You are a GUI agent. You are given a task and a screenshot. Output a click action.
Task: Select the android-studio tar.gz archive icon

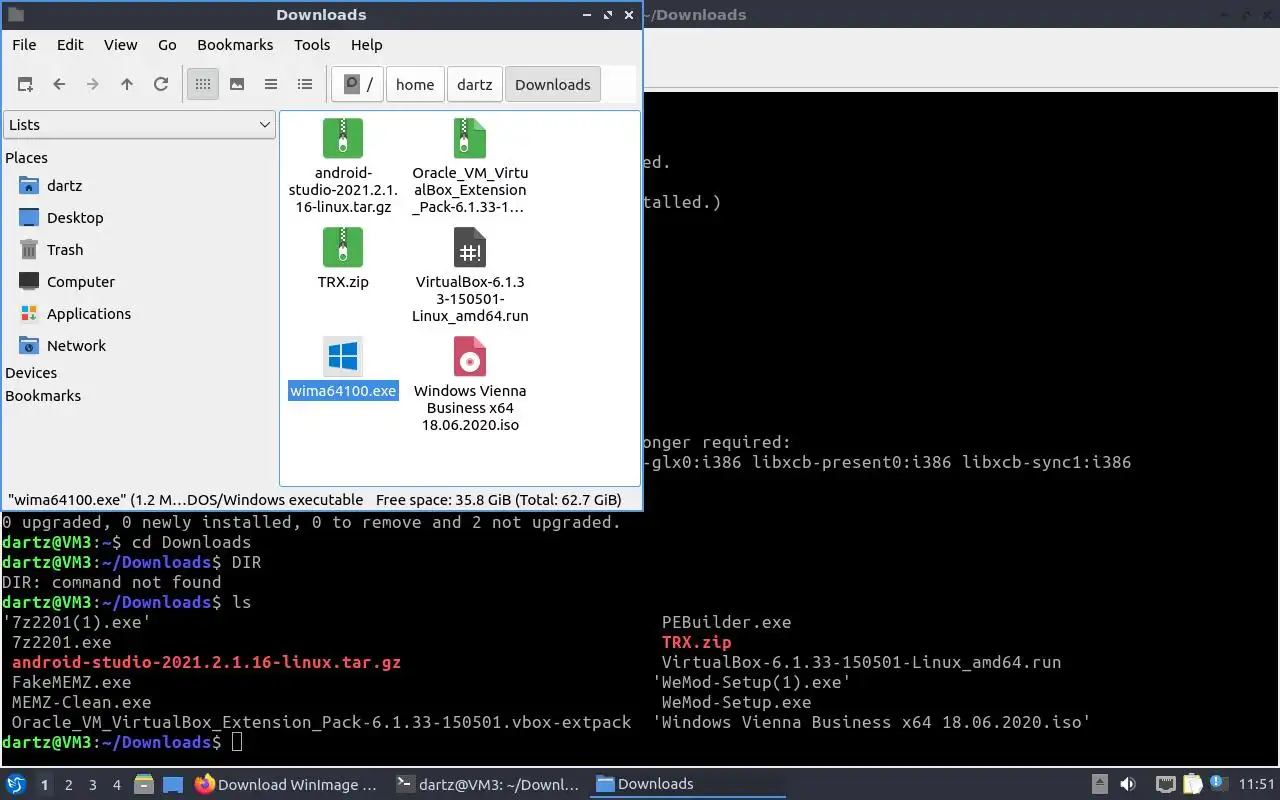point(343,138)
